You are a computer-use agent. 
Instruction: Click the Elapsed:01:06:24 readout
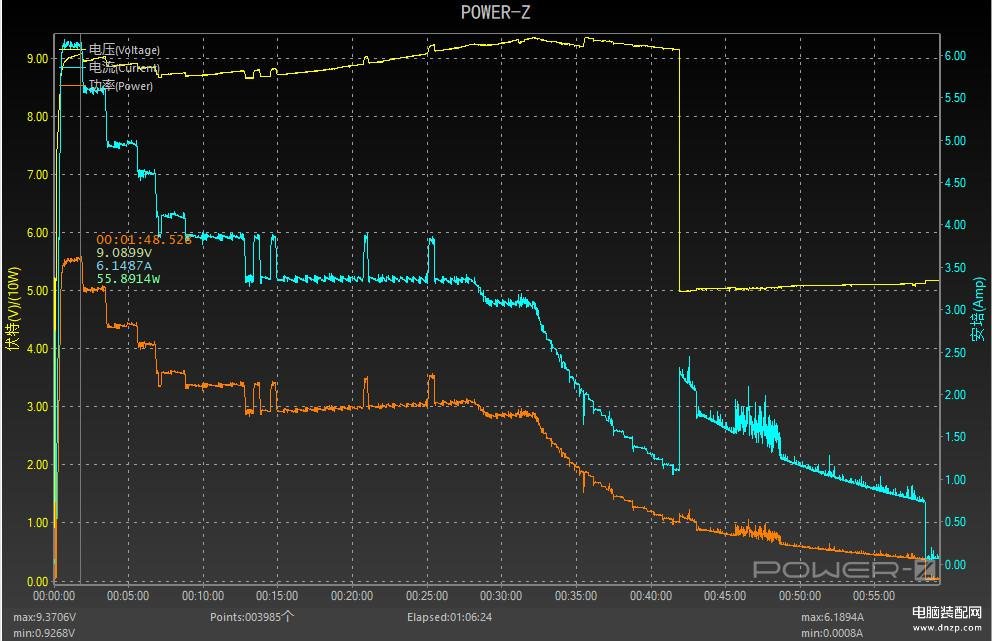pyautogui.click(x=449, y=617)
